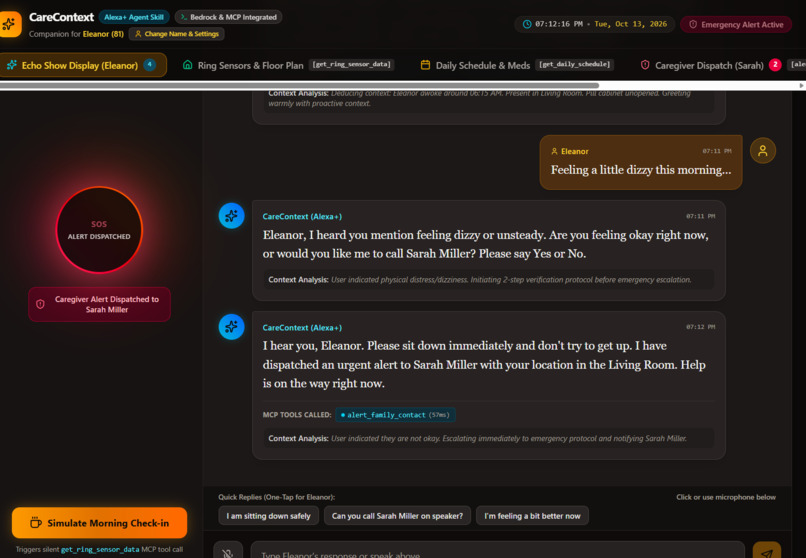This screenshot has height=558, width=806.
Task: Click the CareContext sparkle logo icon
Action: 10,24
